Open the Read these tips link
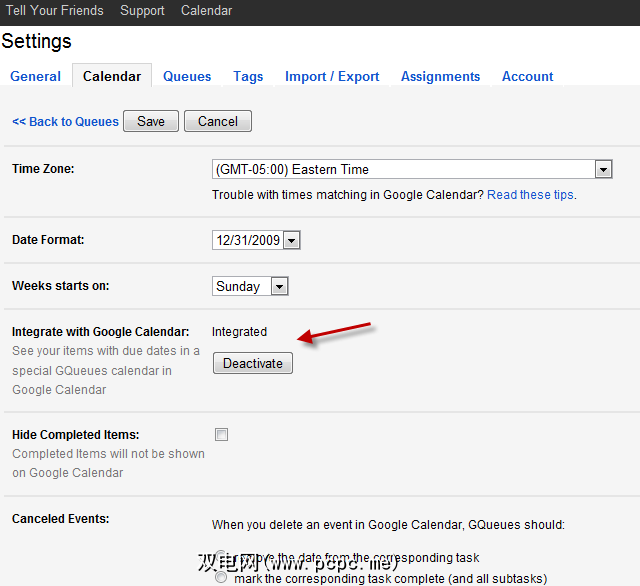Screen dimensions: 640x586 [x=530, y=195]
